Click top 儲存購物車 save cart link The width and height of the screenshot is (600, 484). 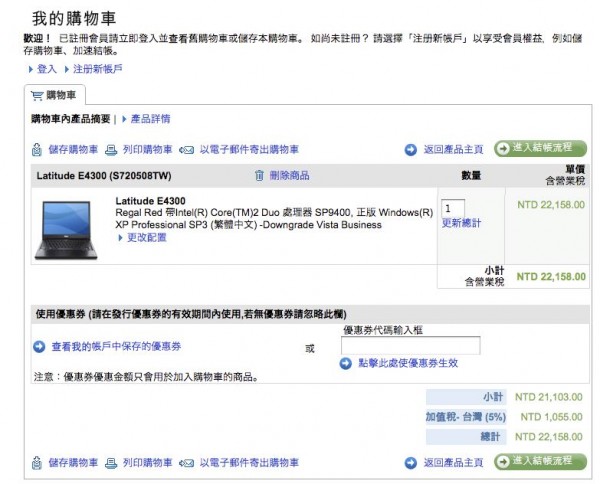click(x=73, y=150)
